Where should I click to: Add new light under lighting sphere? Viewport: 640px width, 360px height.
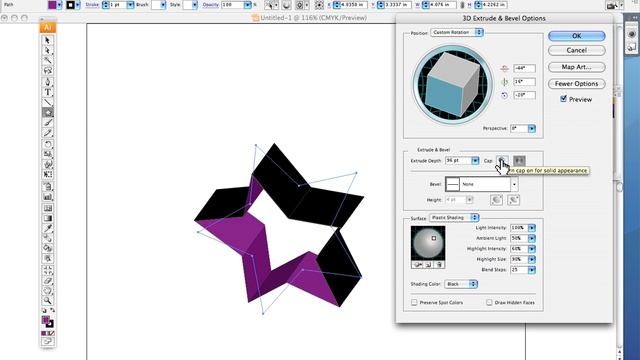tap(428, 265)
